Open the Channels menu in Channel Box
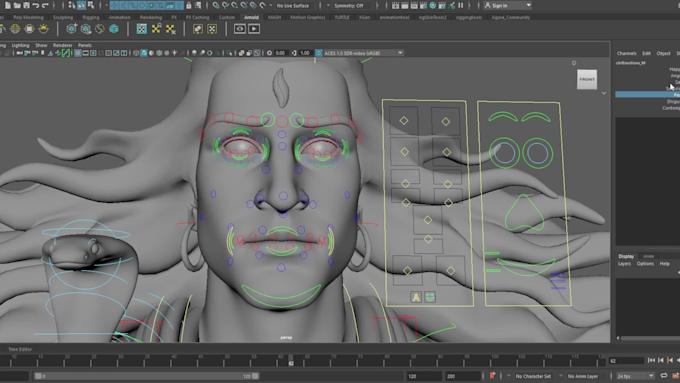 627,53
